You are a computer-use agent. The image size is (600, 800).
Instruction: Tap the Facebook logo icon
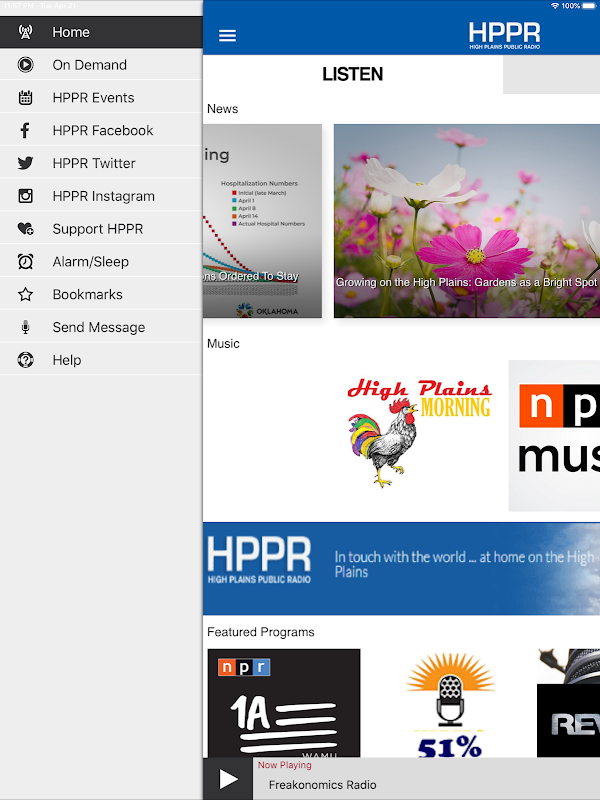[x=26, y=131]
